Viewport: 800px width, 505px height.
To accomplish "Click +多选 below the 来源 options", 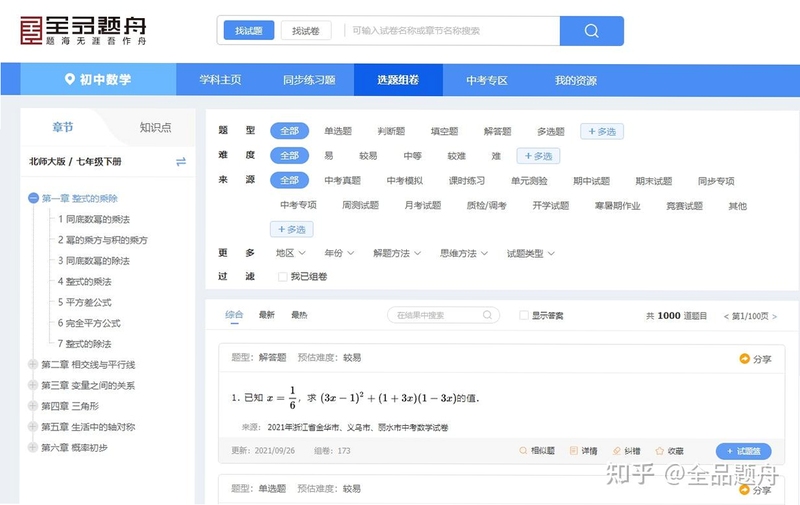I will coord(291,229).
